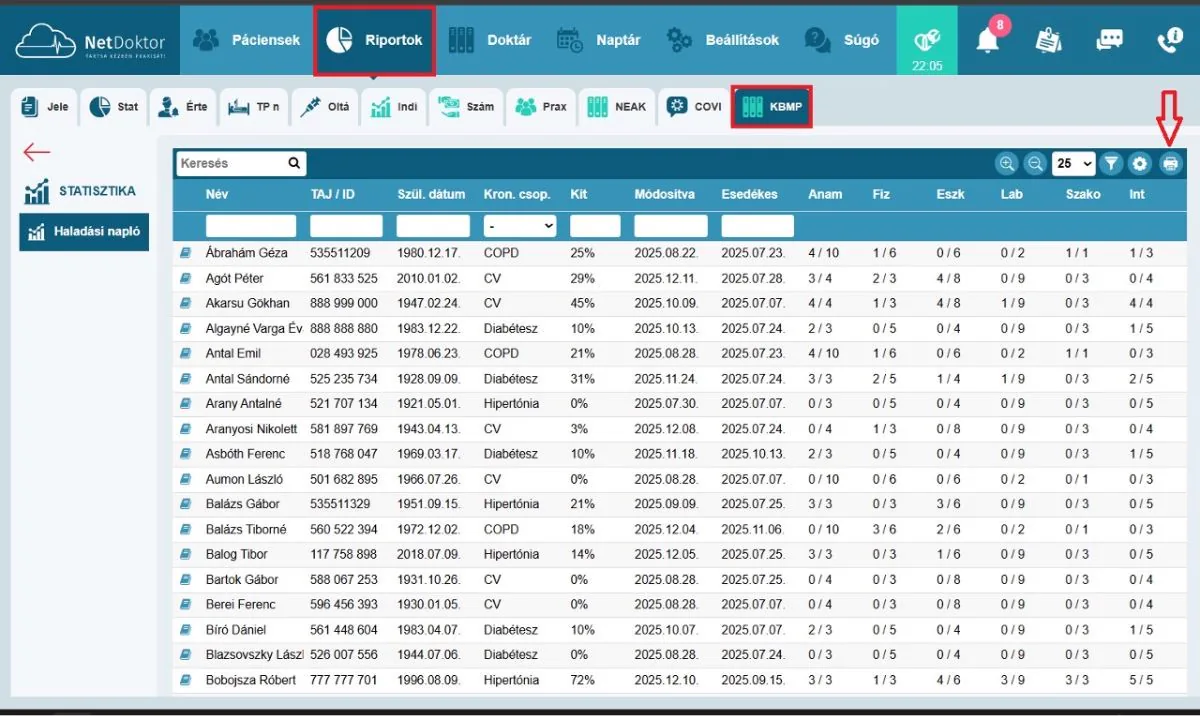This screenshot has width=1200, height=716.
Task: Open the Doktár menu
Action: 489,40
